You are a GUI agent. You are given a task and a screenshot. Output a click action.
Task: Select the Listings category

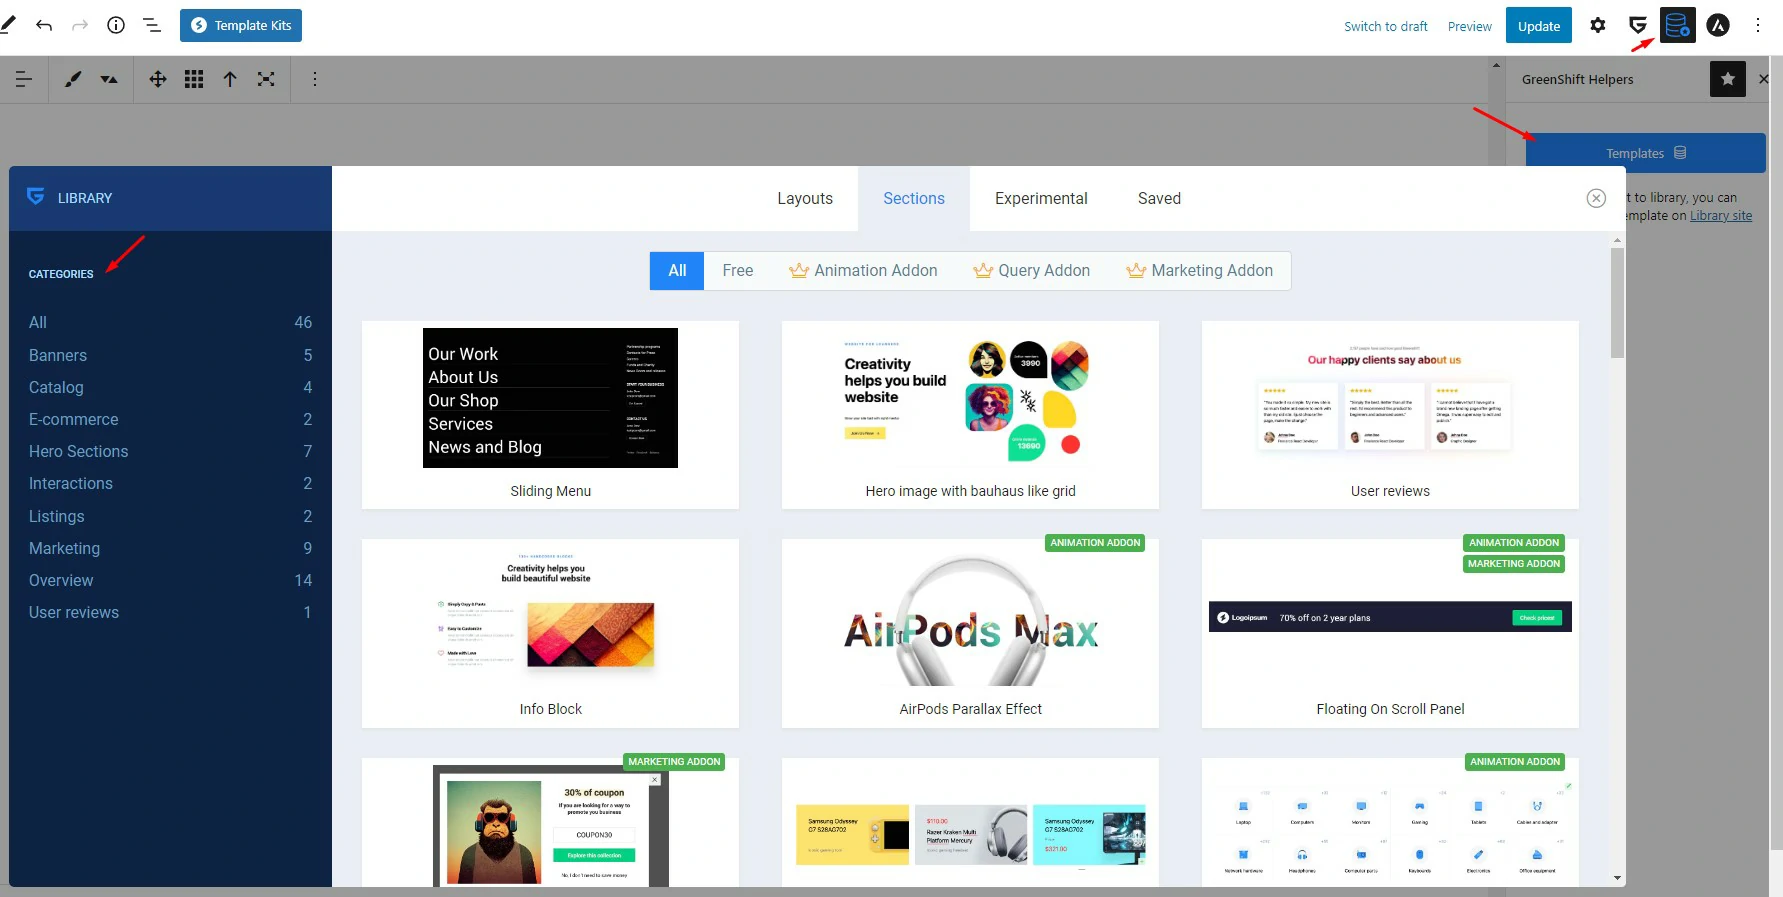coord(170,516)
